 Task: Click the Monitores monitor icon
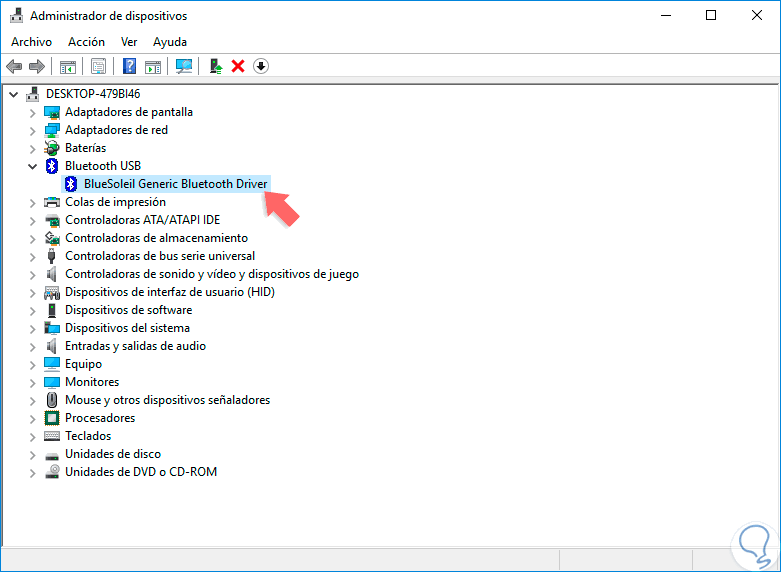click(x=52, y=382)
